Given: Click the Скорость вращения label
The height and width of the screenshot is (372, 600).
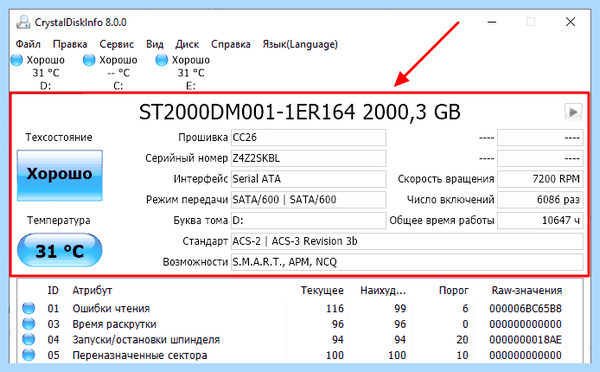Looking at the screenshot, I should (446, 179).
